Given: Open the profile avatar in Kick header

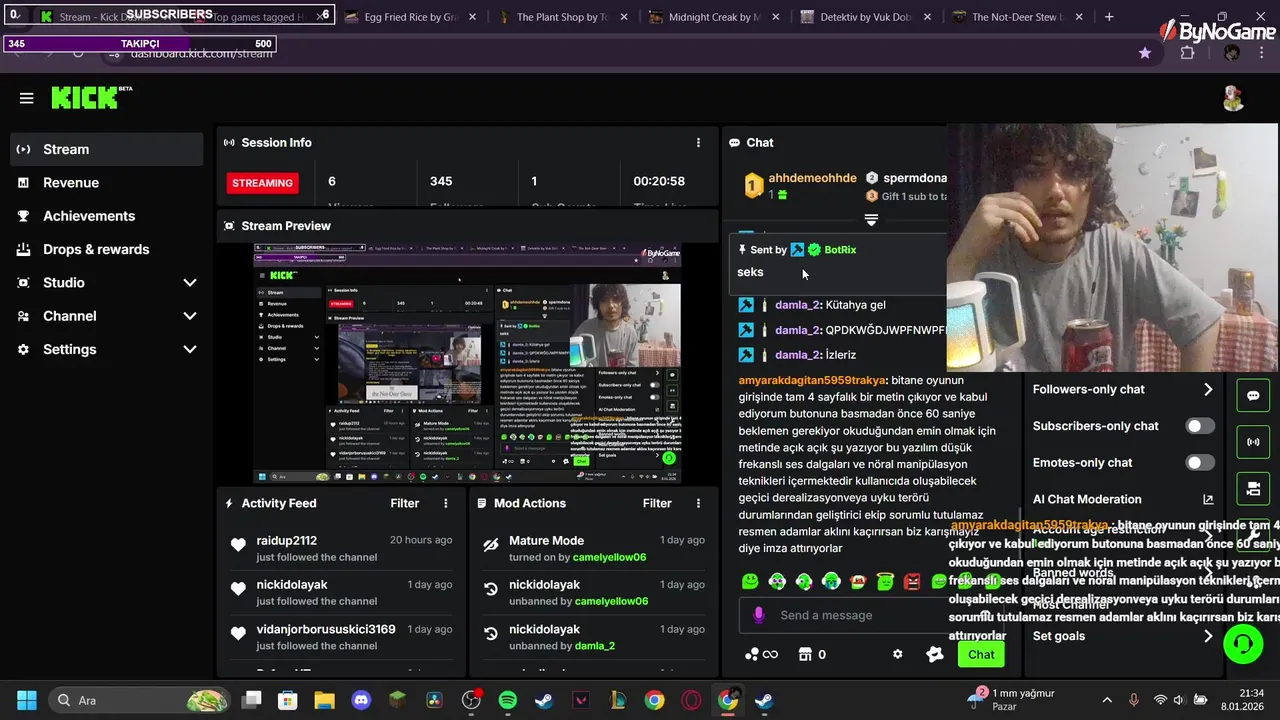Looking at the screenshot, I should pyautogui.click(x=1233, y=98).
